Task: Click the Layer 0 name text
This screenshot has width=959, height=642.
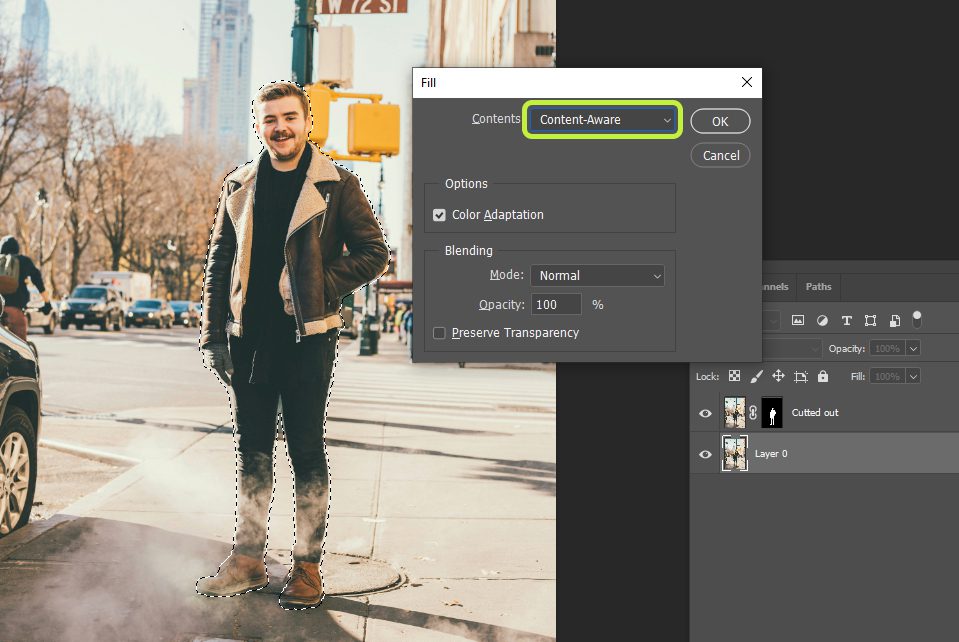Action: 771,454
